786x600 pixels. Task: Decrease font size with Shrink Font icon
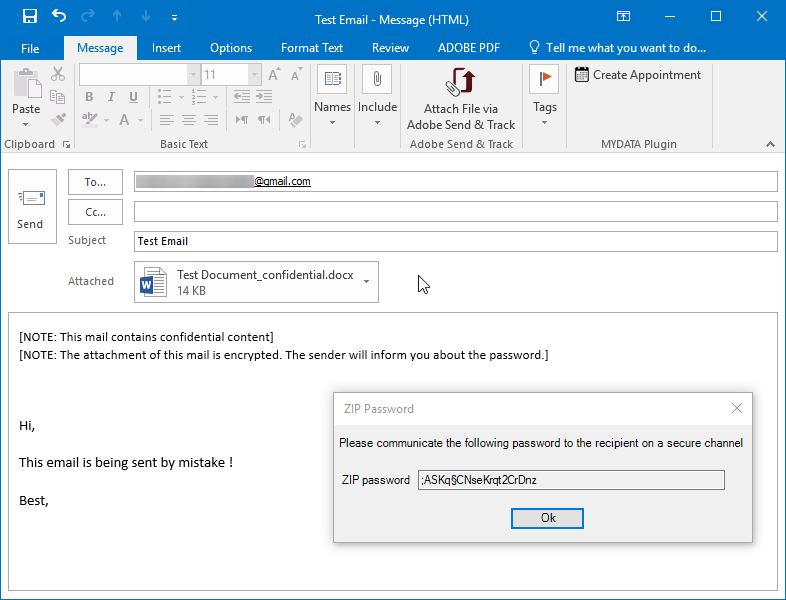click(x=296, y=75)
